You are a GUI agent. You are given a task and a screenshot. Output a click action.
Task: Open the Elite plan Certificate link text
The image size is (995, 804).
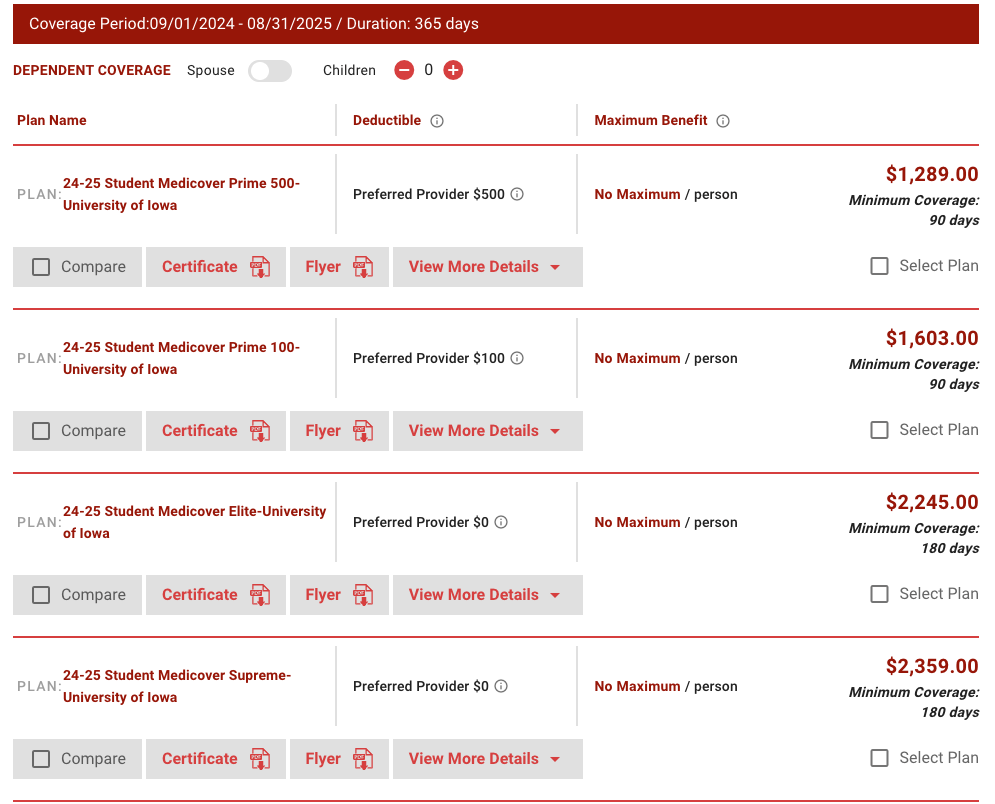point(199,595)
